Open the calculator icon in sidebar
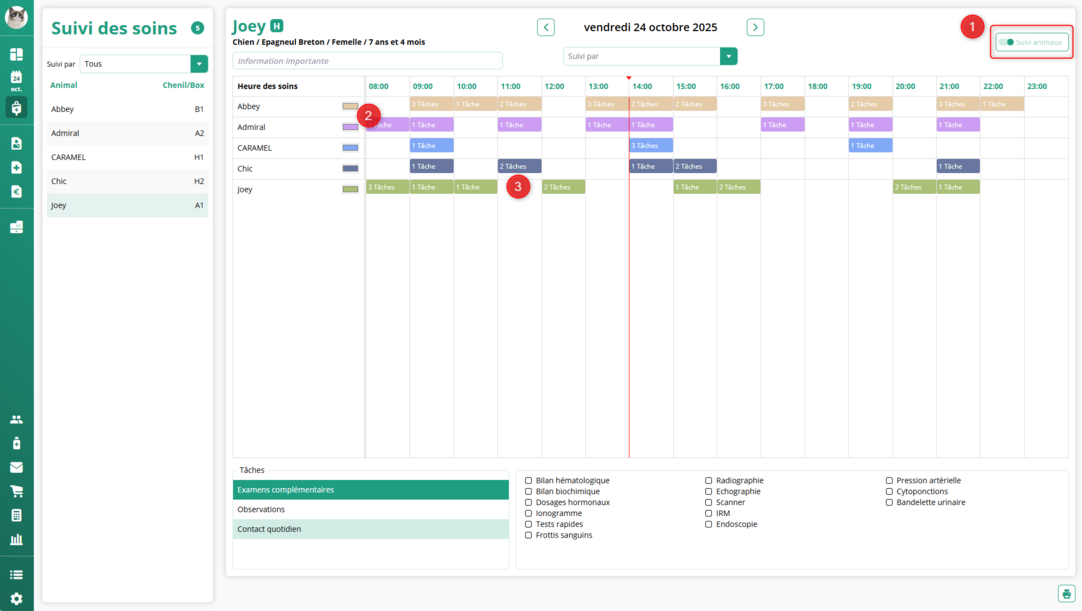The image size is (1082, 611). (x=16, y=516)
